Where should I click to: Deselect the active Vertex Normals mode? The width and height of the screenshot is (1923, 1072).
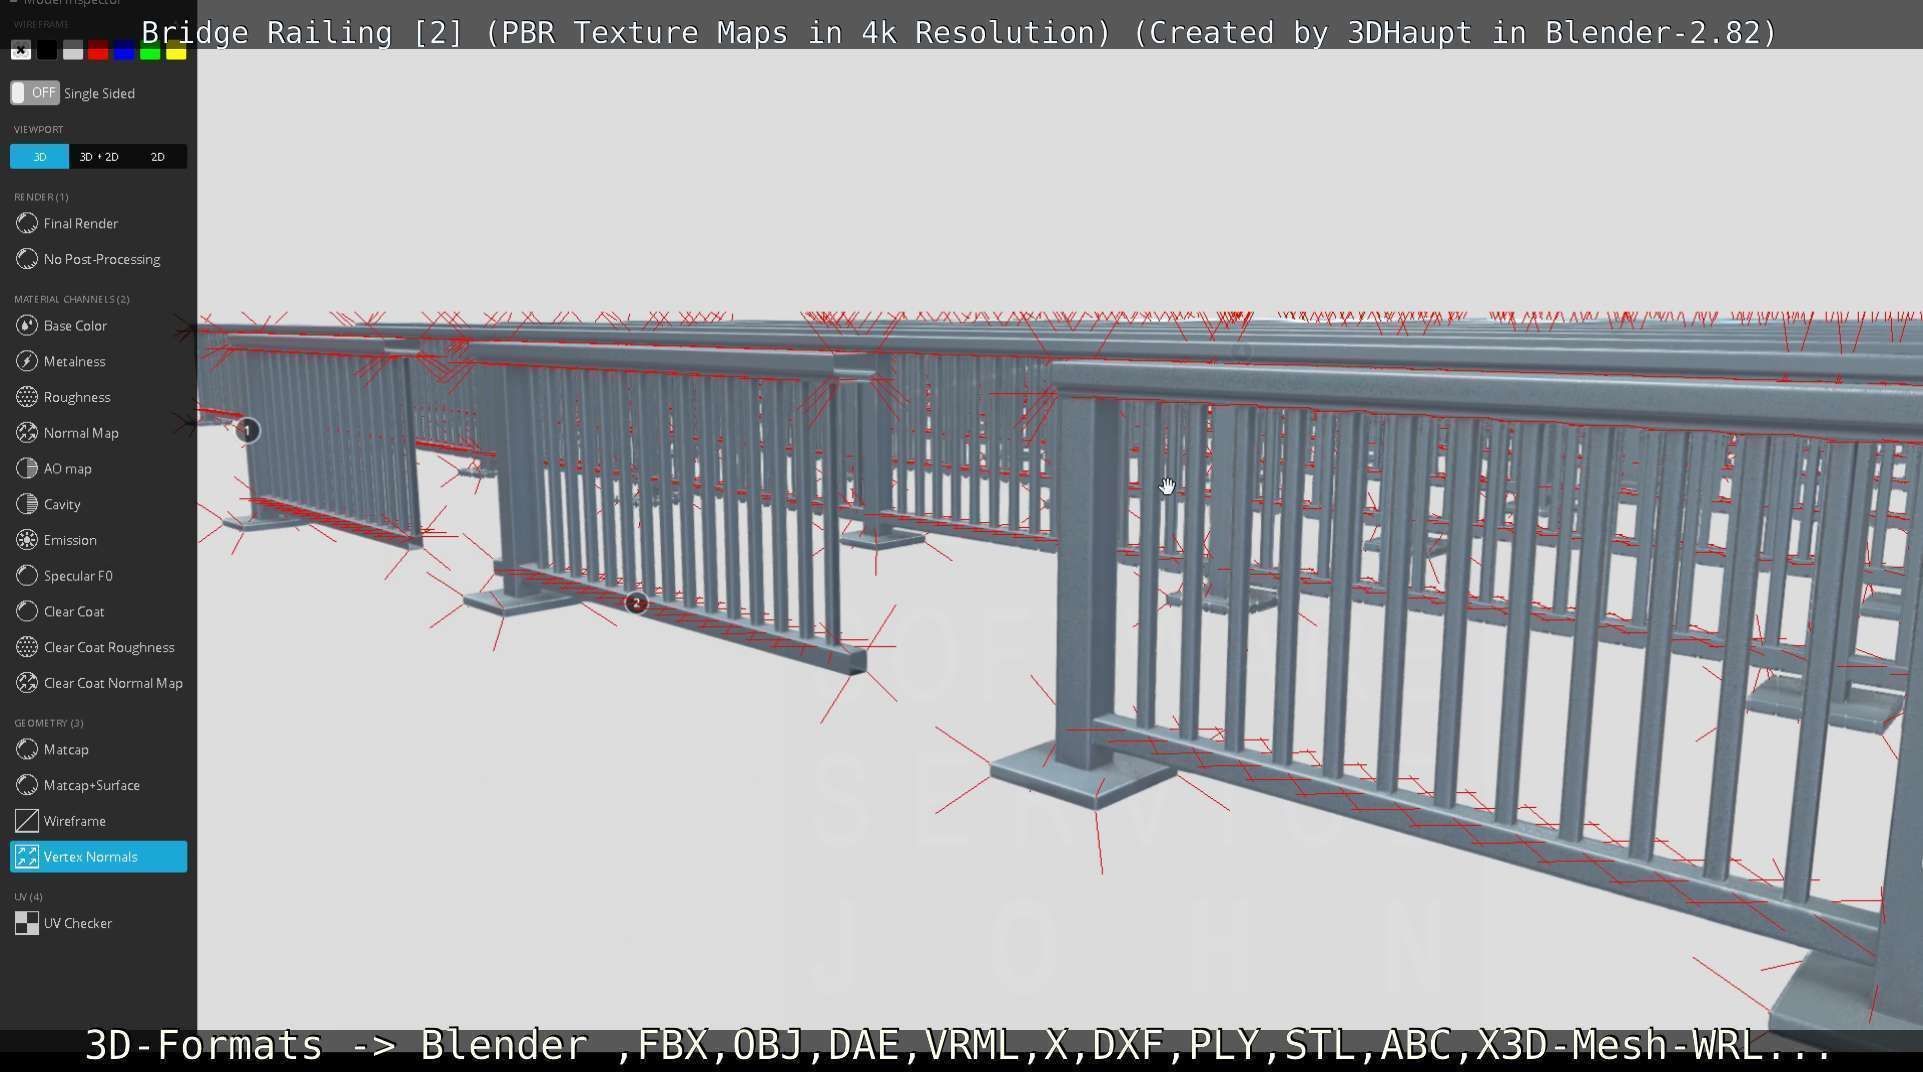tap(98, 857)
